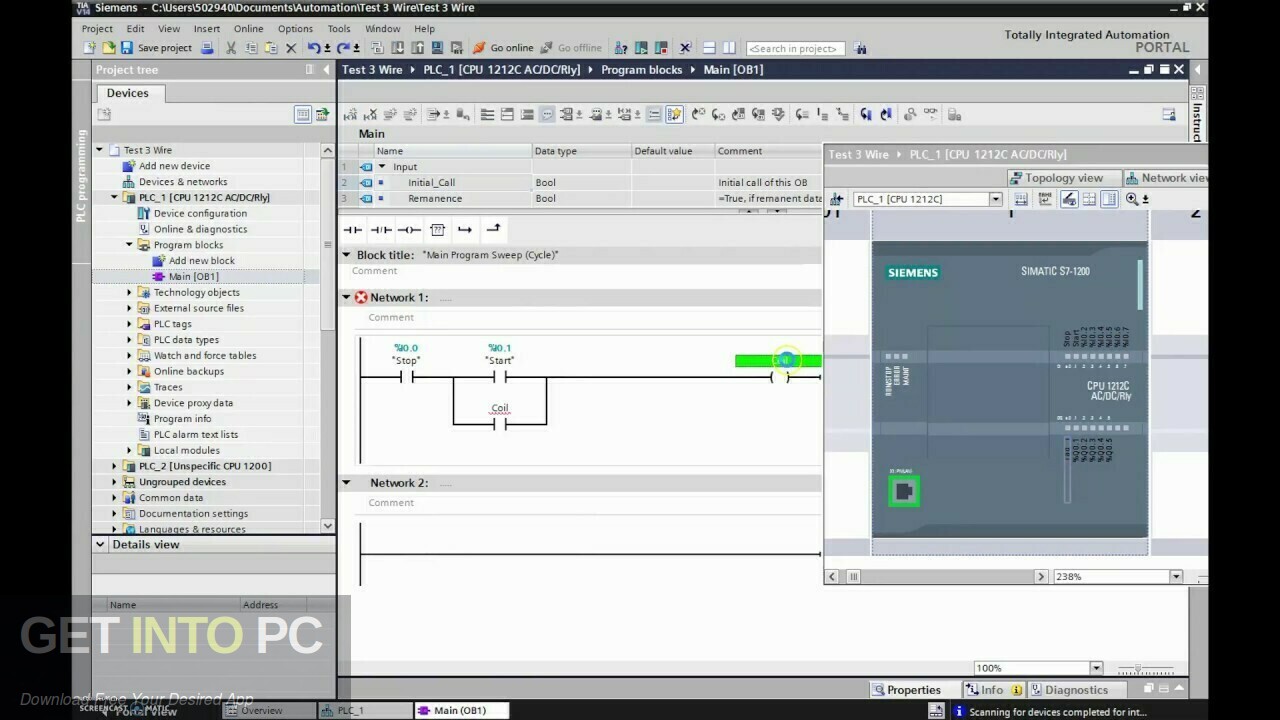The image size is (1280, 720).
Task: Select the Coil parallel branch contact
Action: [500, 424]
